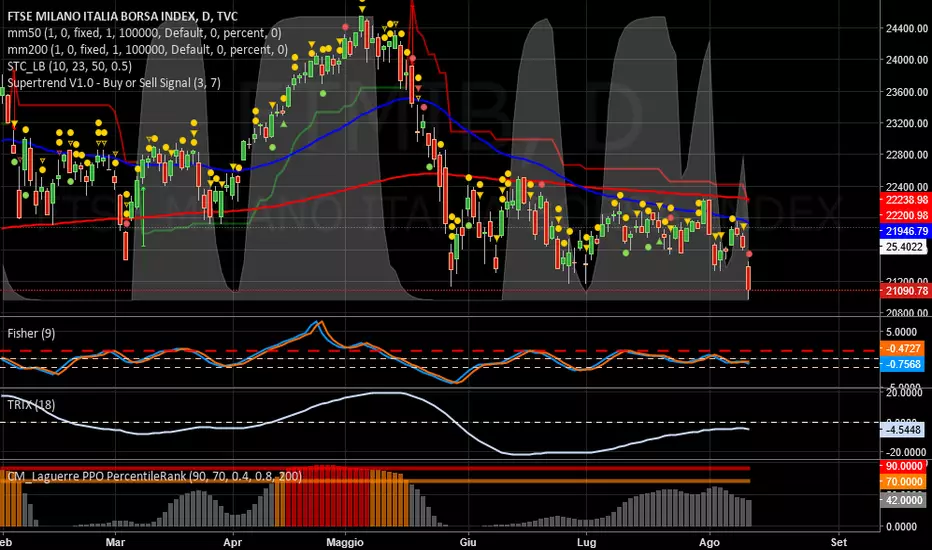Select the Supertrend V1.0 indicator legend
This screenshot has width=932, height=550.
(114, 83)
